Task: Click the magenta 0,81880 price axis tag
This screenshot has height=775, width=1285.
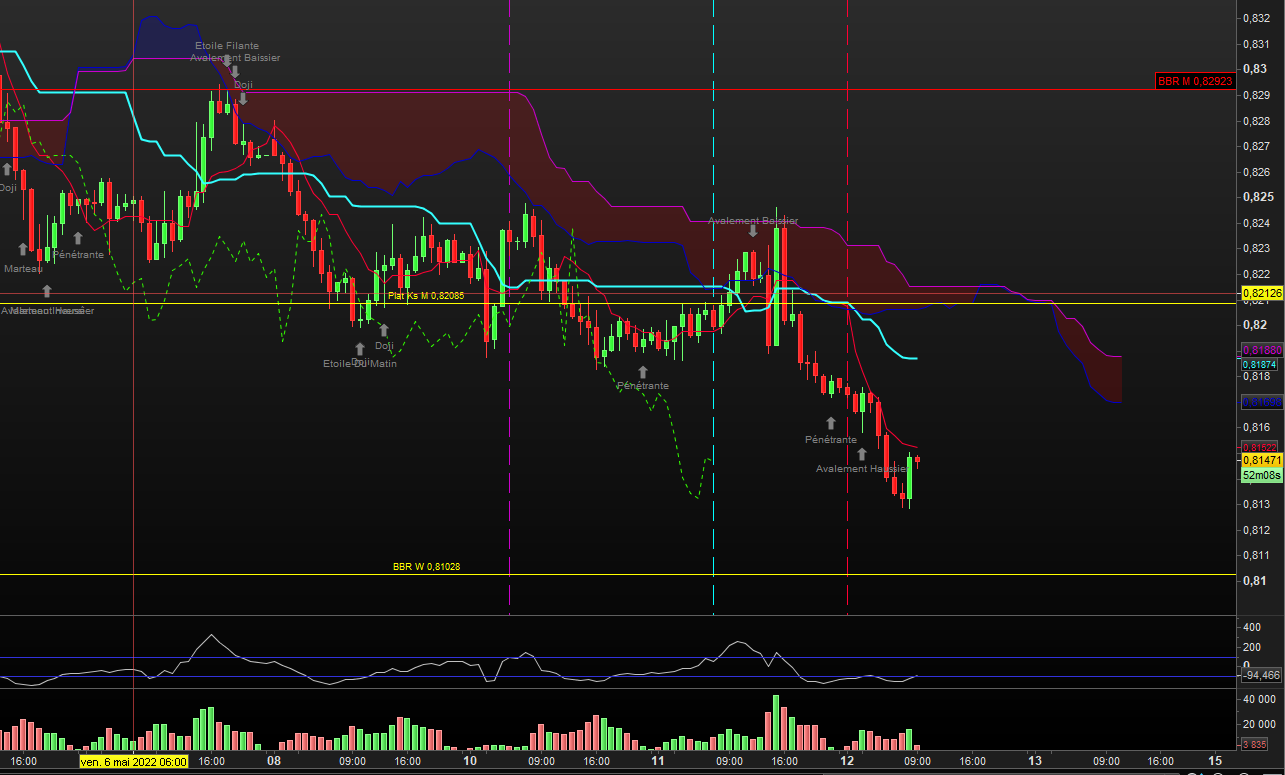Action: pyautogui.click(x=1260, y=350)
